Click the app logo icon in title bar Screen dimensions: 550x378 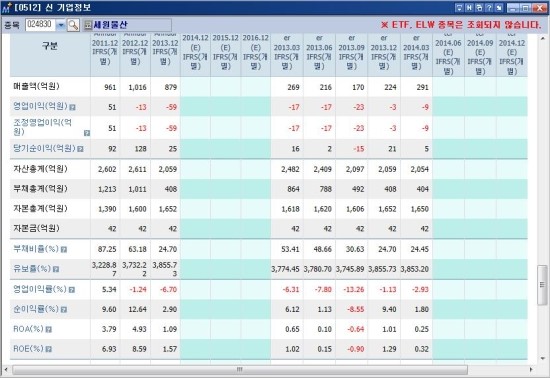(6, 7)
